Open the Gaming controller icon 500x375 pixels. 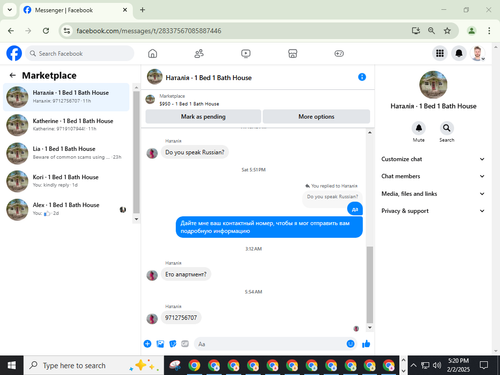click(339, 53)
